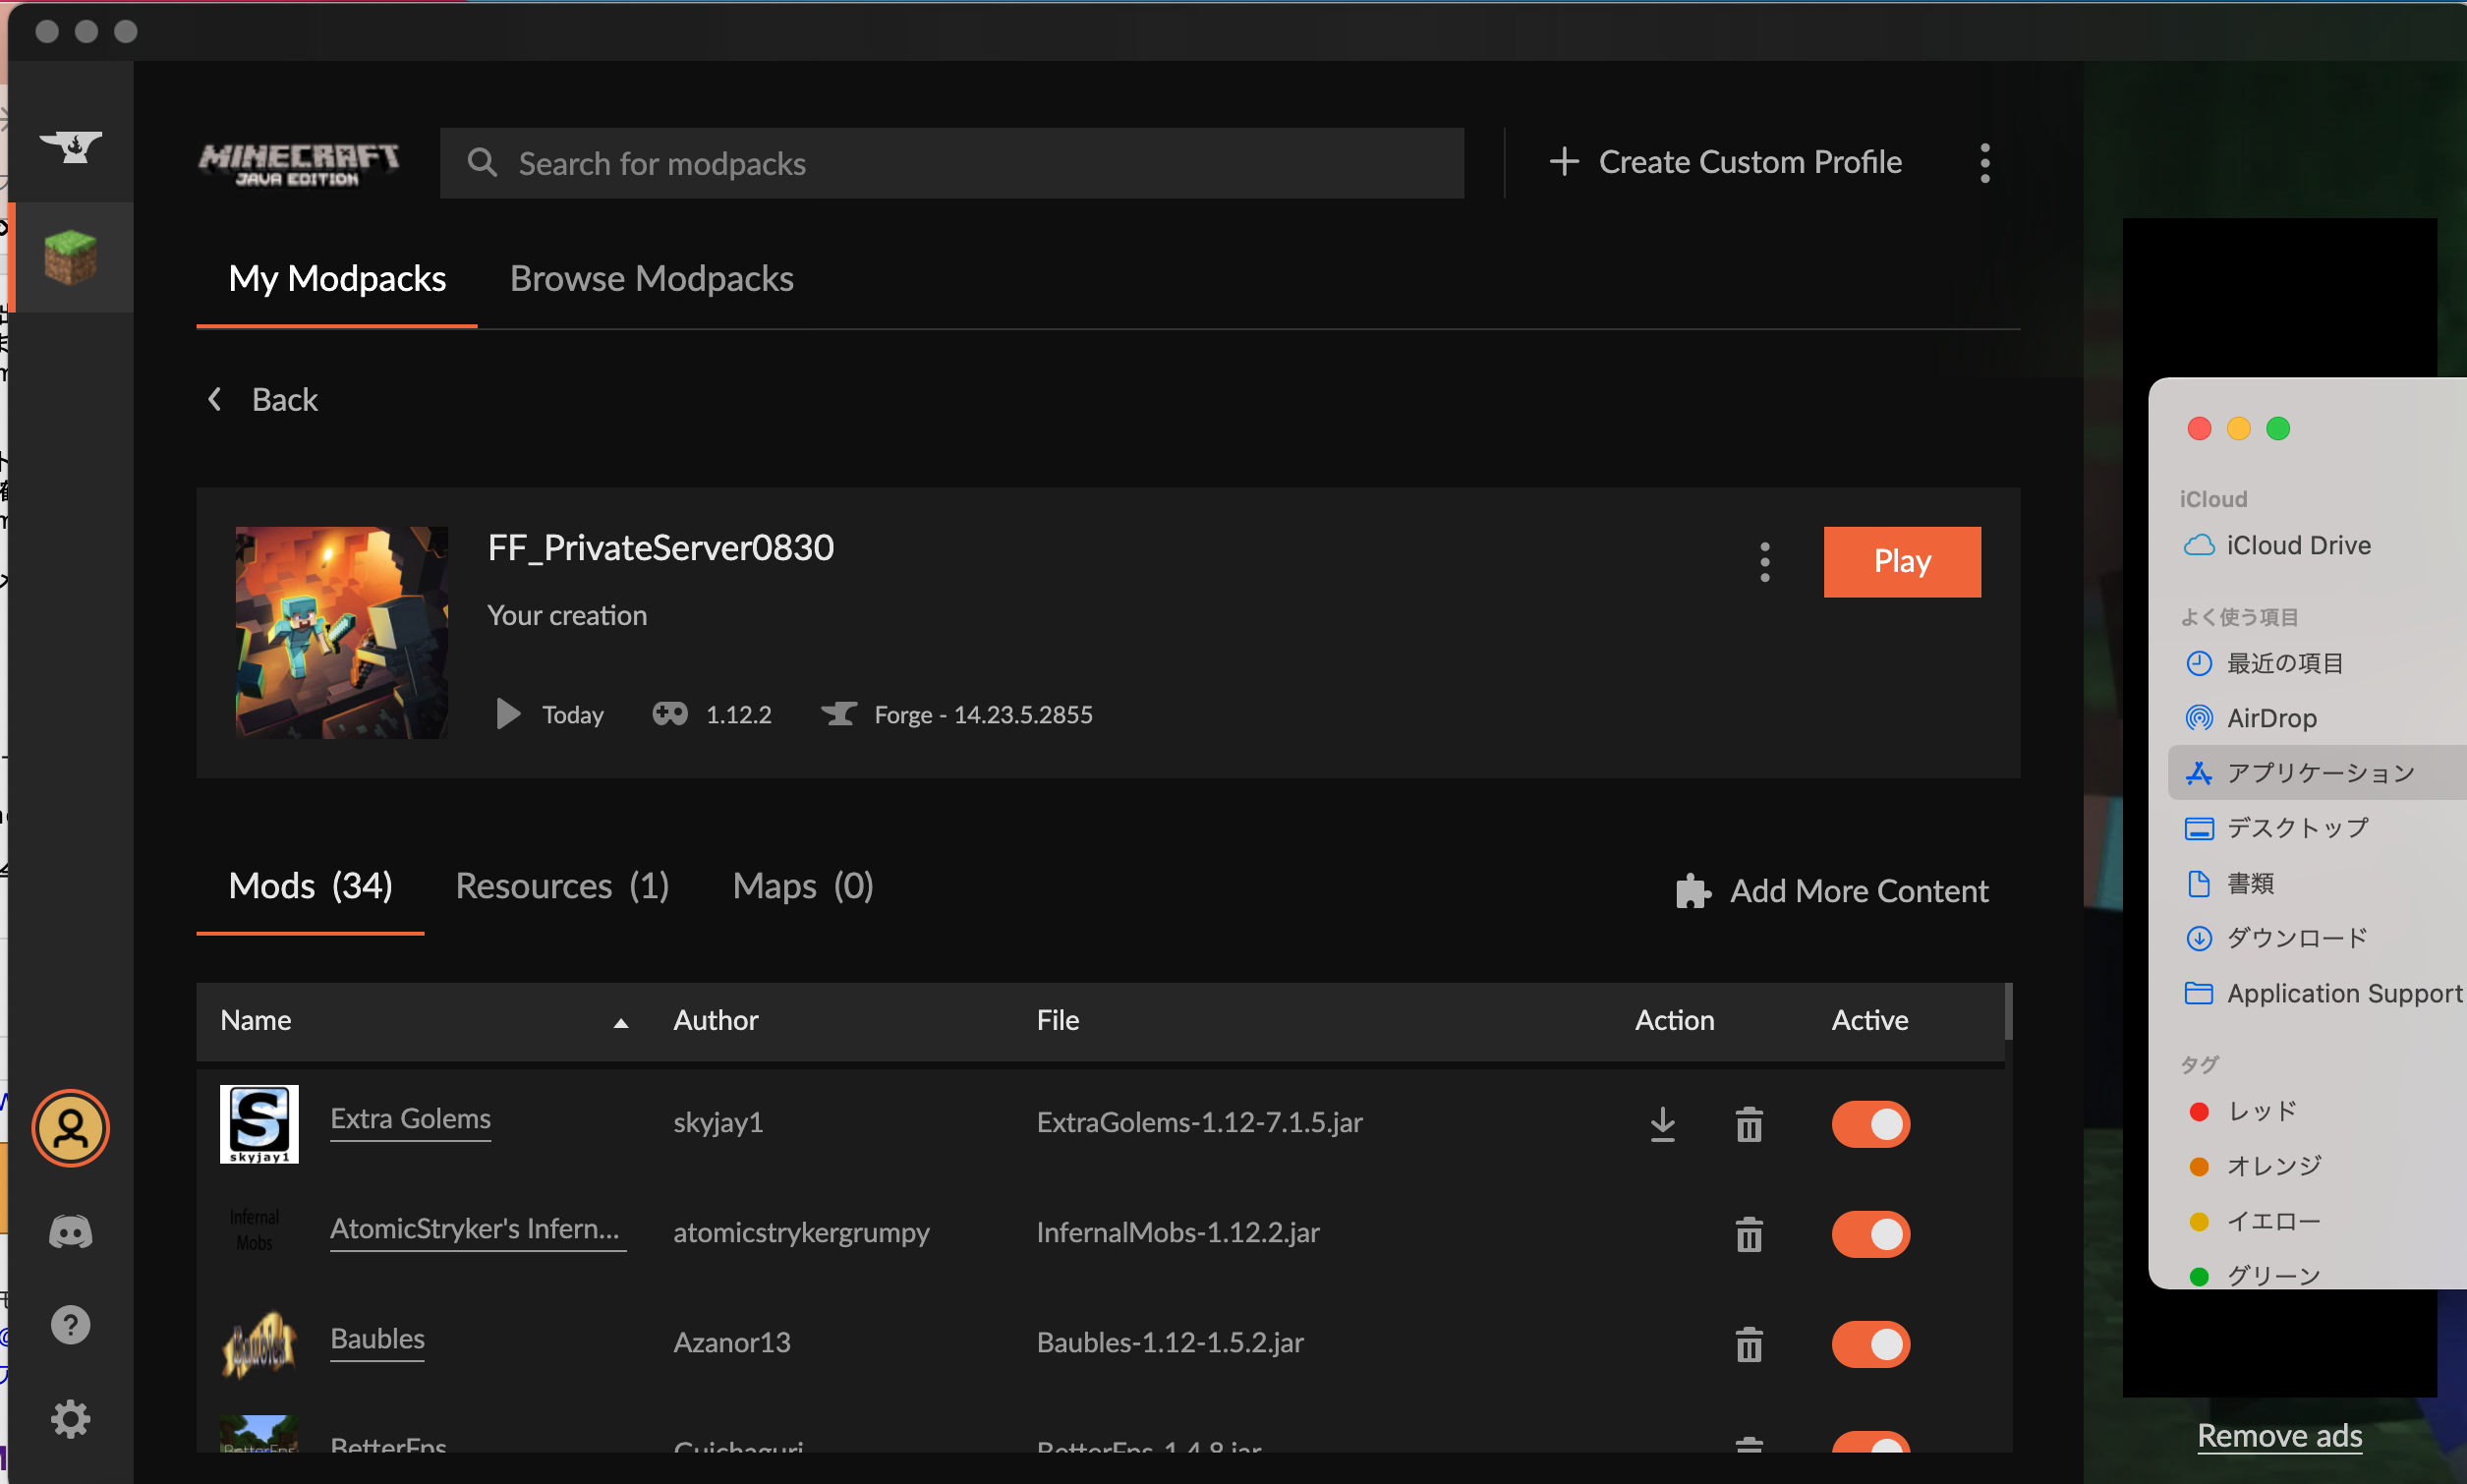Open the Discord icon in sidebar
This screenshot has width=2467, height=1484.
coord(70,1232)
